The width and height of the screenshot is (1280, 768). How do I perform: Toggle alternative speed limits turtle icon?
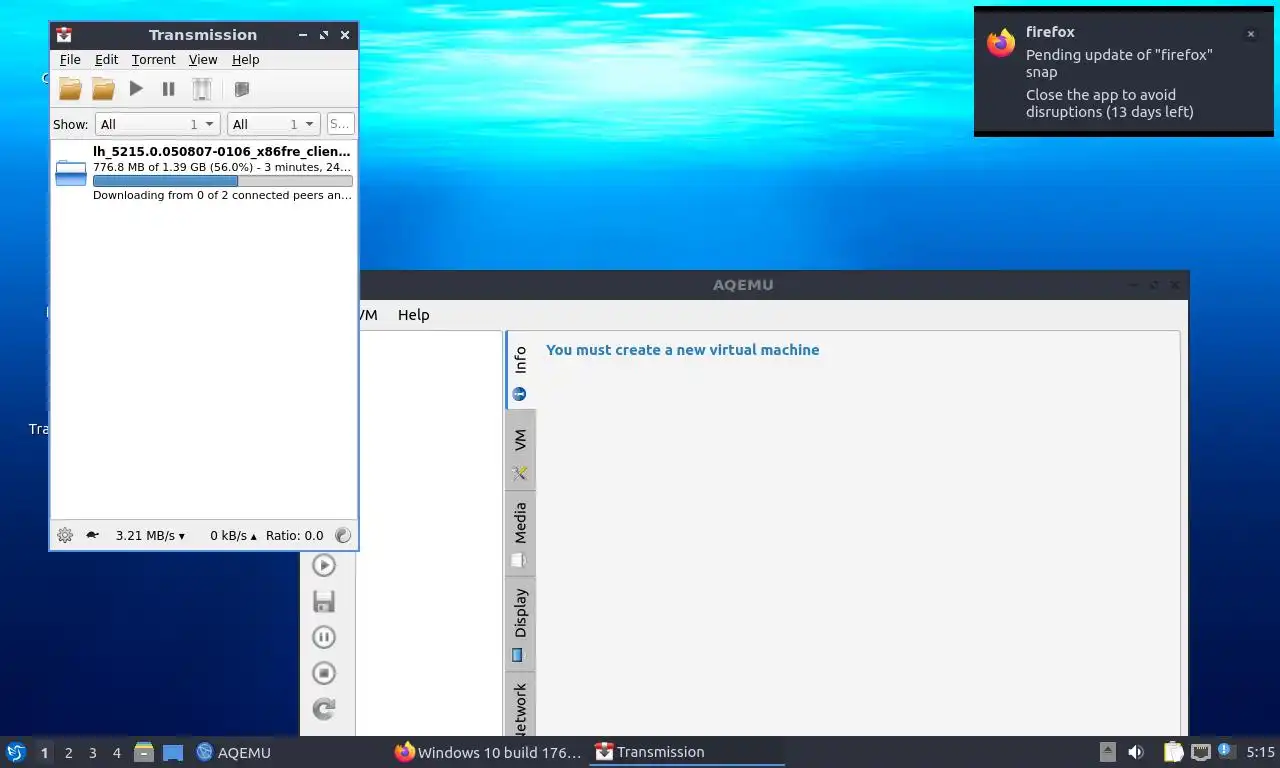(93, 535)
